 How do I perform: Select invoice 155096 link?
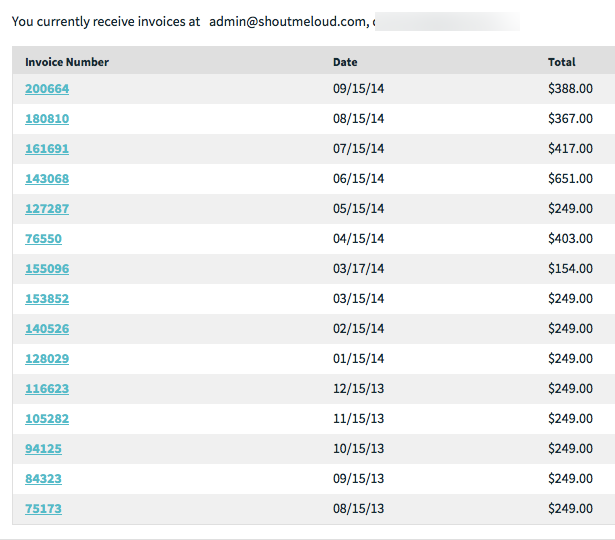pos(47,269)
